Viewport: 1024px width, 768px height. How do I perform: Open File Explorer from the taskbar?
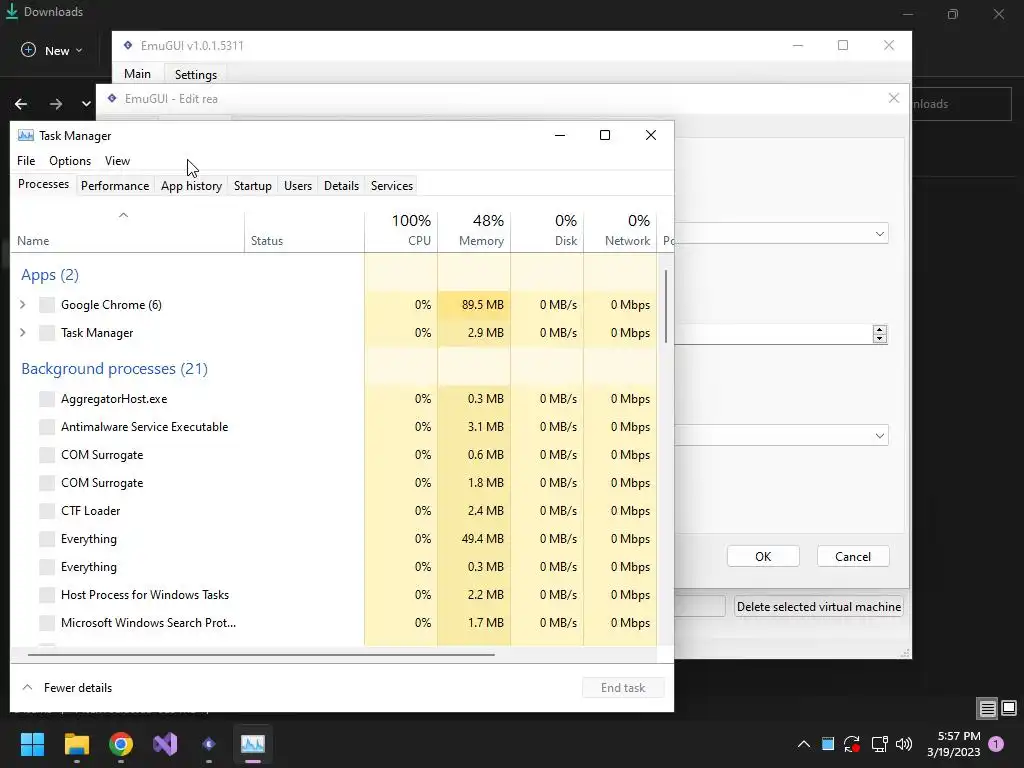coord(76,744)
